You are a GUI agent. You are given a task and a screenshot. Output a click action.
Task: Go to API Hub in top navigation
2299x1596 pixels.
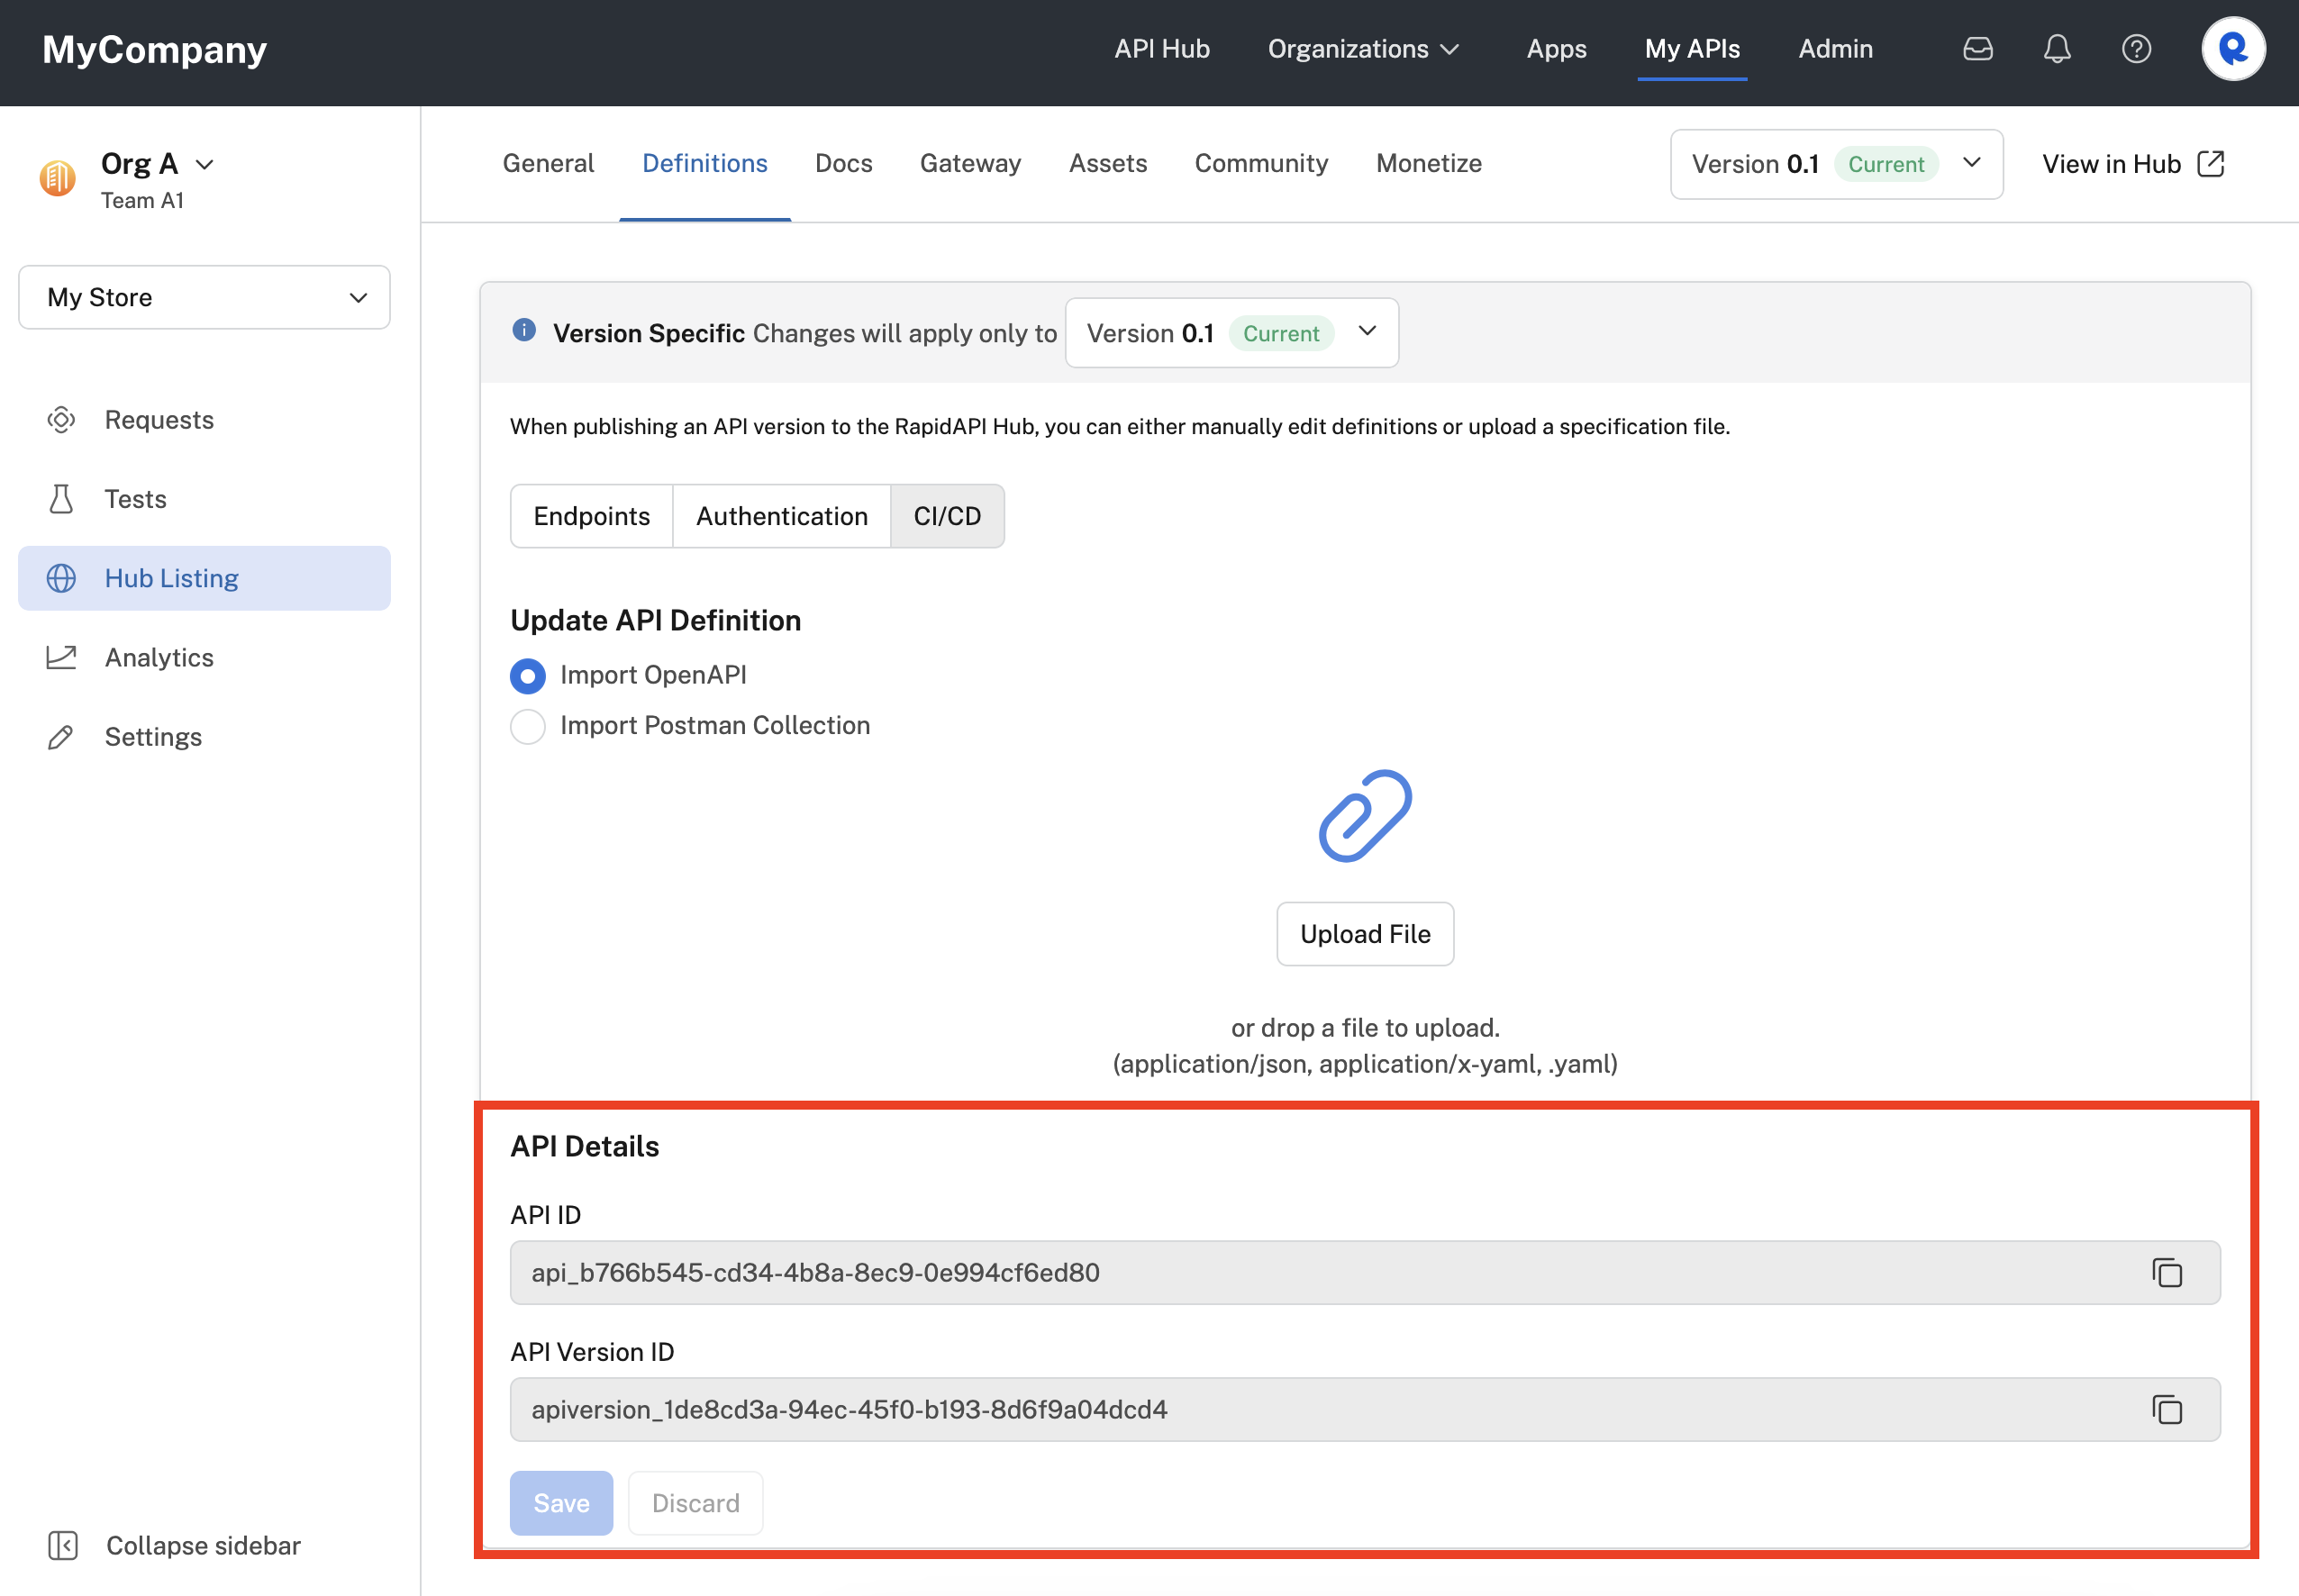click(1162, 49)
